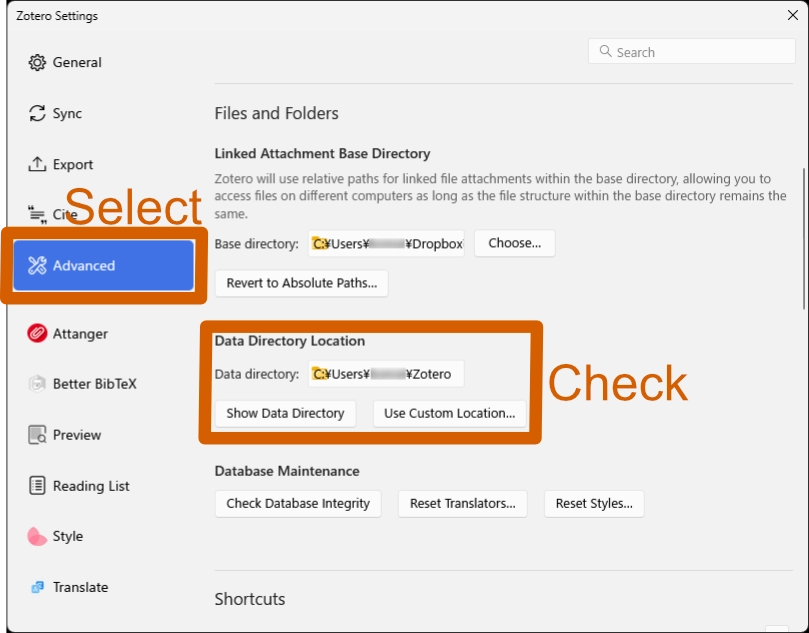Click the Reset Translators... button

[x=462, y=503]
